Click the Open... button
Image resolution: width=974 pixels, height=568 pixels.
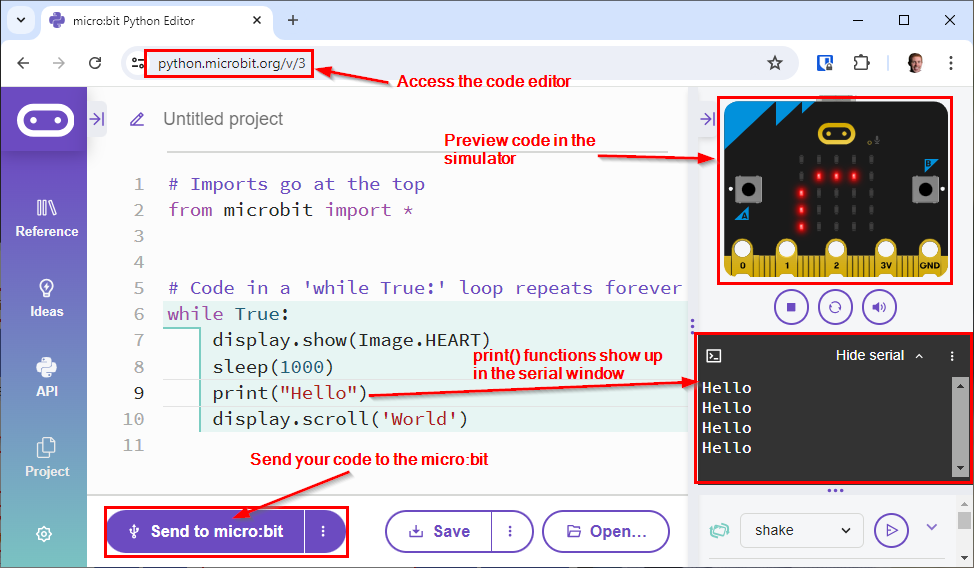[x=606, y=531]
